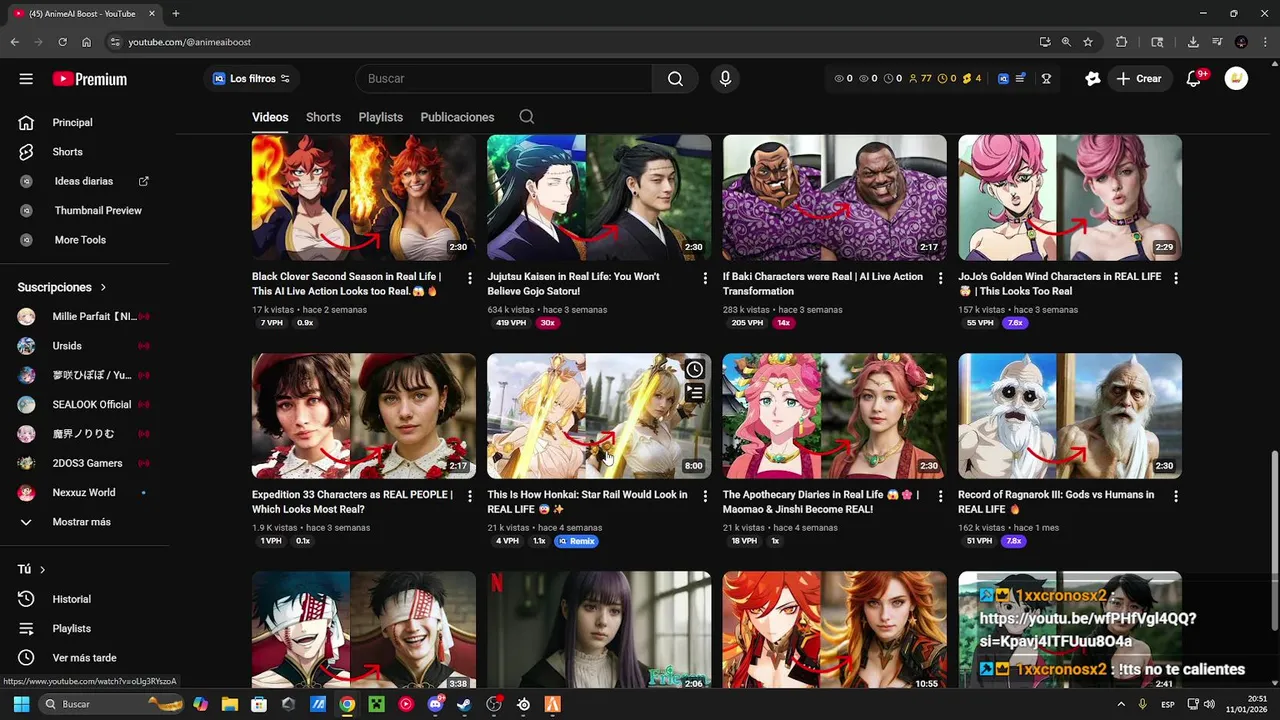Start voice search with microphone icon

725,79
